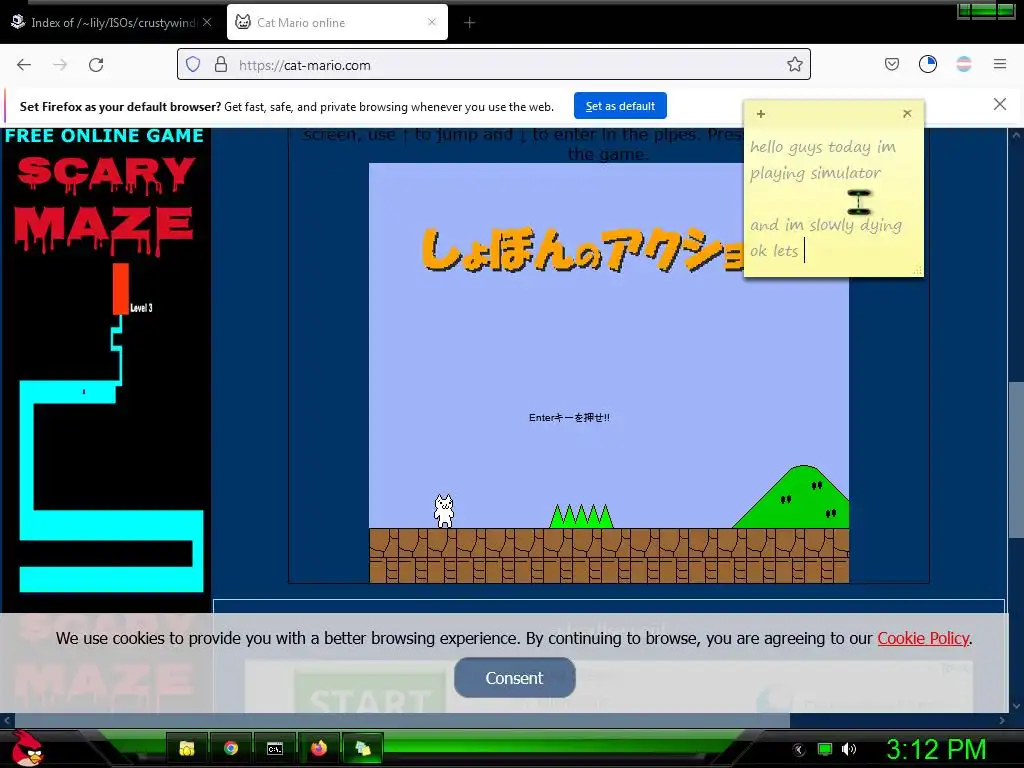This screenshot has width=1024, height=768.
Task: Open the Angry Birds start button
Action: pyautogui.click(x=27, y=748)
